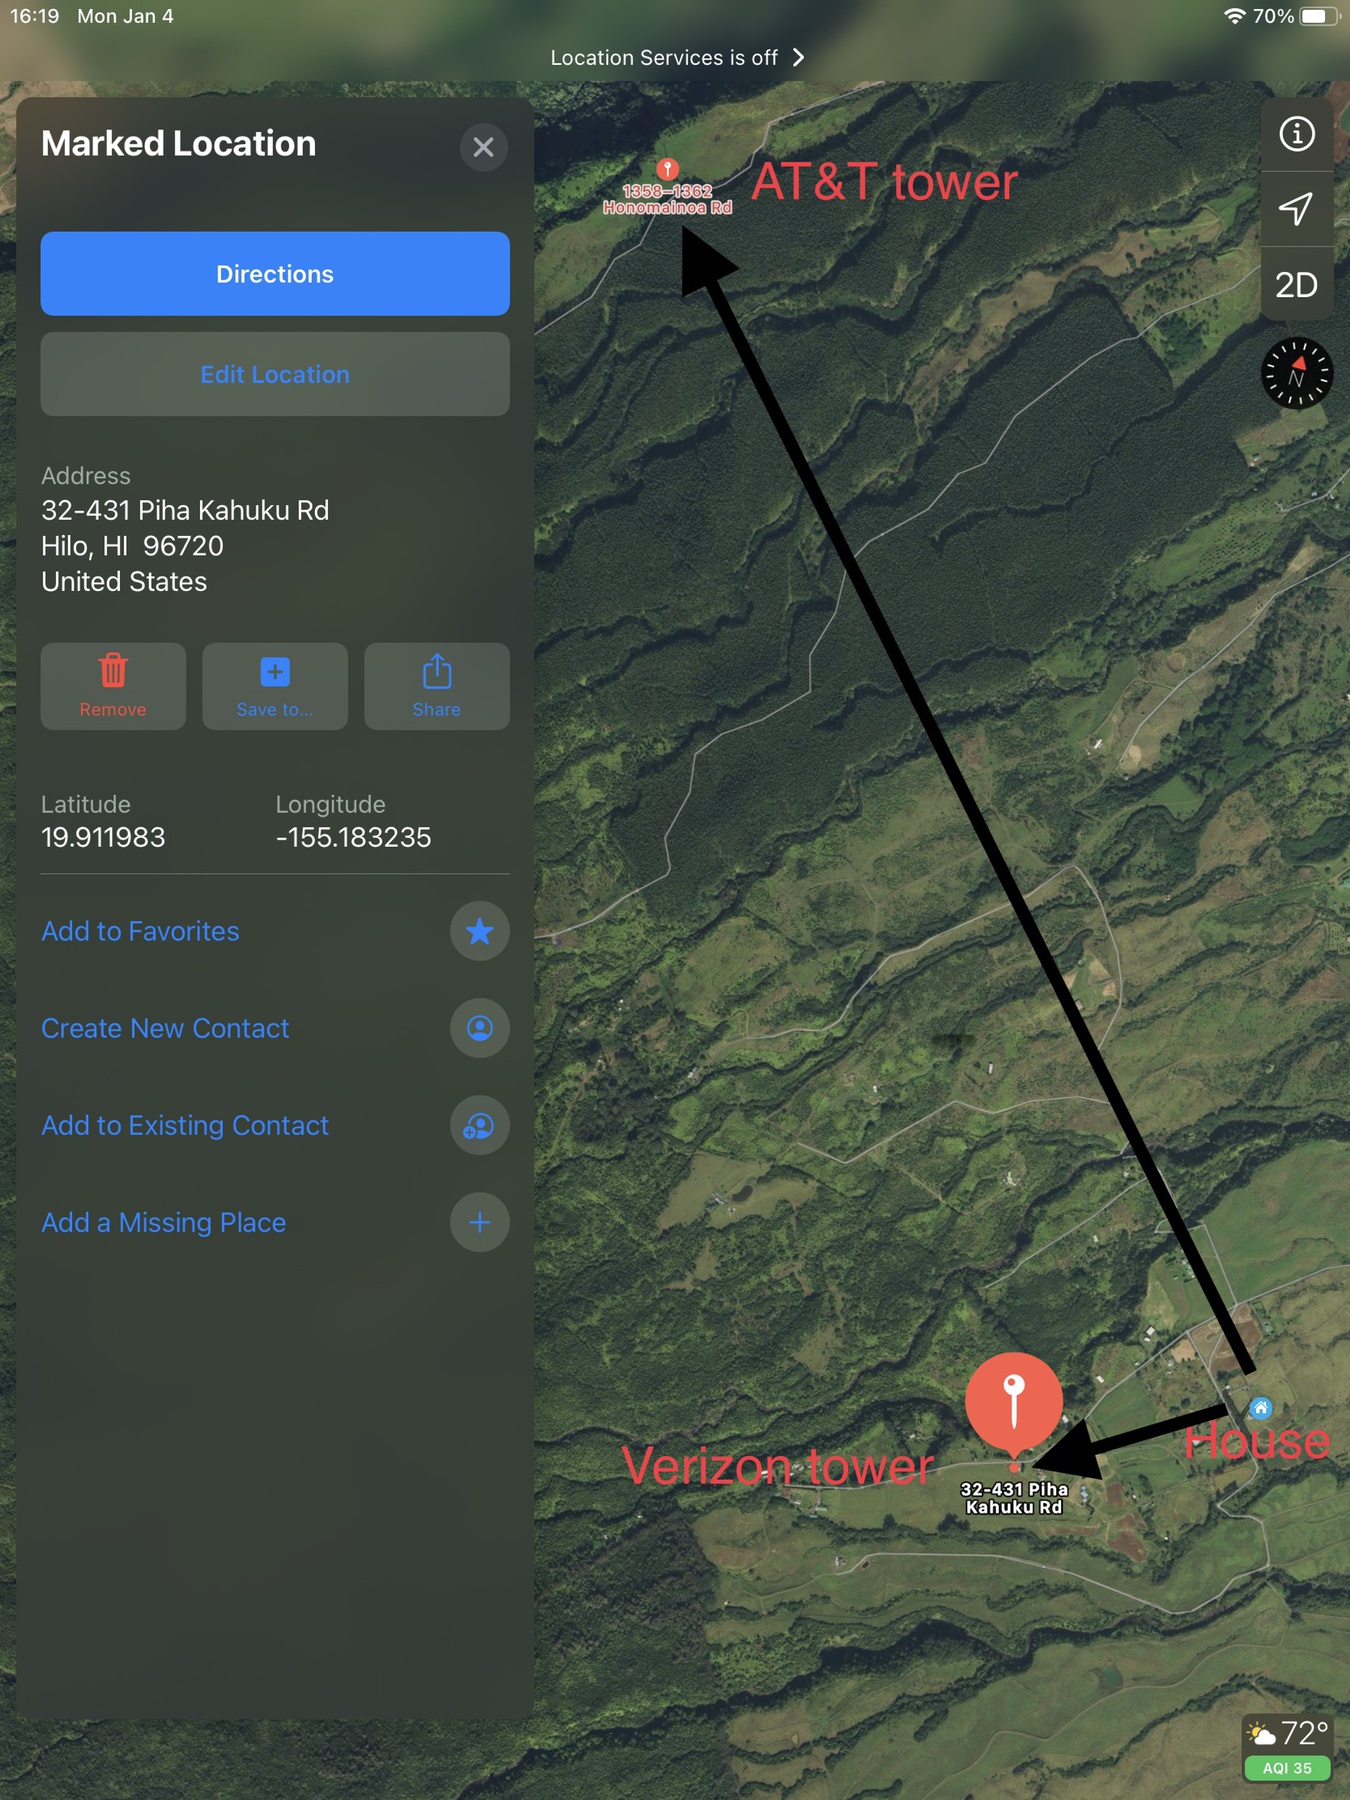Screen dimensions: 1350x1800
Task: Toggle map view to 2D
Action: point(1296,285)
